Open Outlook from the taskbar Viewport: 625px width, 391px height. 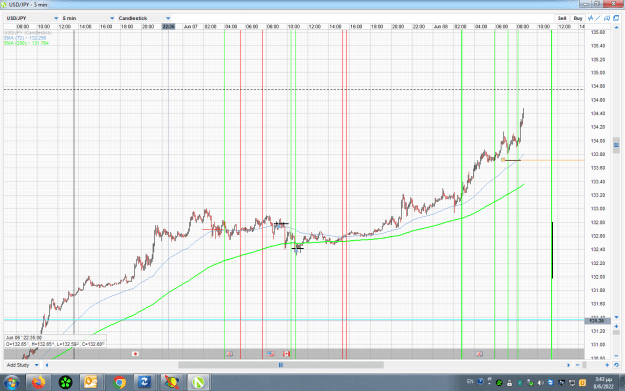(x=90, y=383)
